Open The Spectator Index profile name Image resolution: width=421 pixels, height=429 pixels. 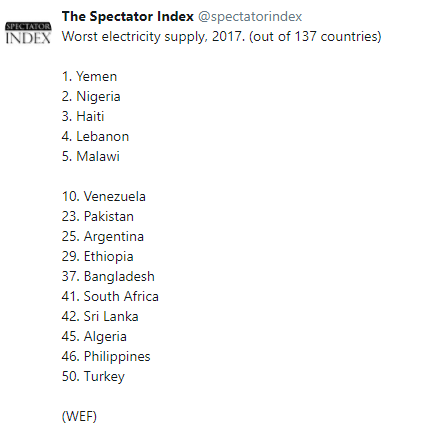tap(128, 16)
